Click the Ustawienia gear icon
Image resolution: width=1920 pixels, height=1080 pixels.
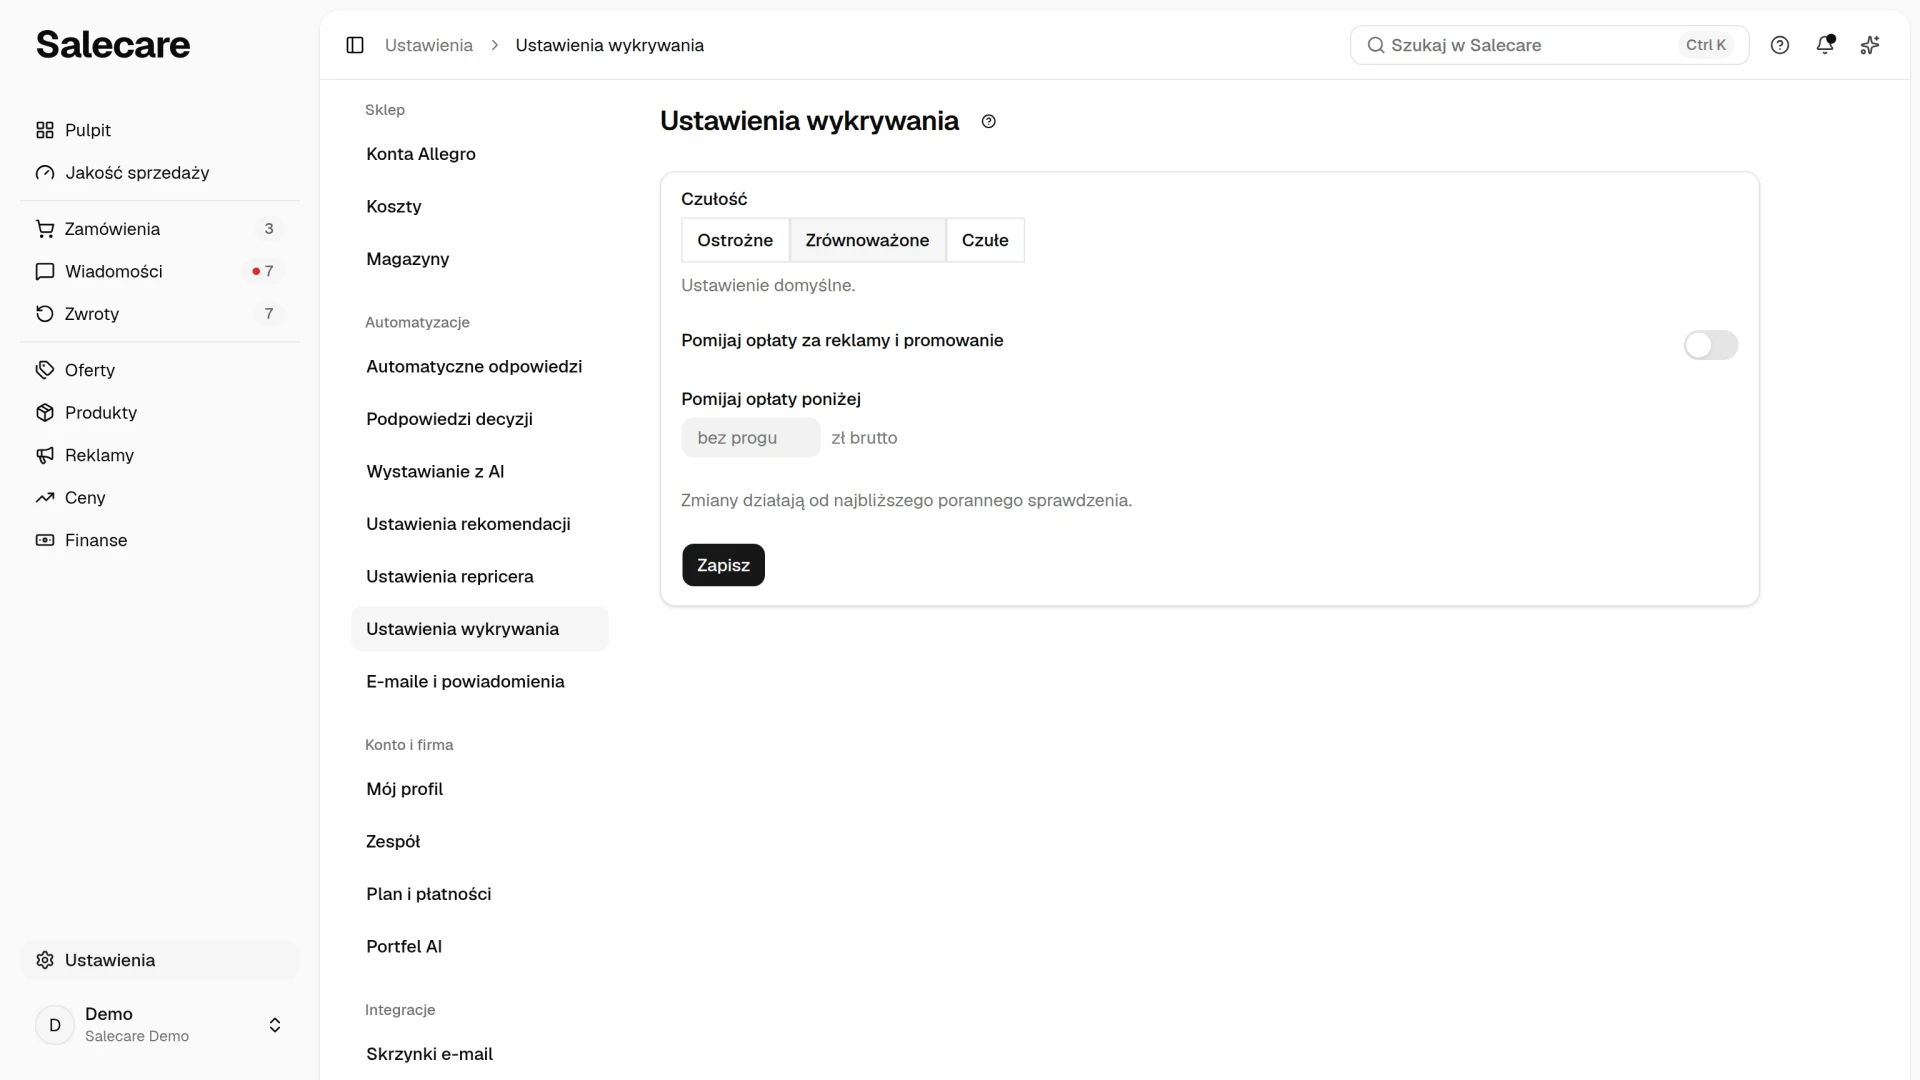(x=45, y=960)
